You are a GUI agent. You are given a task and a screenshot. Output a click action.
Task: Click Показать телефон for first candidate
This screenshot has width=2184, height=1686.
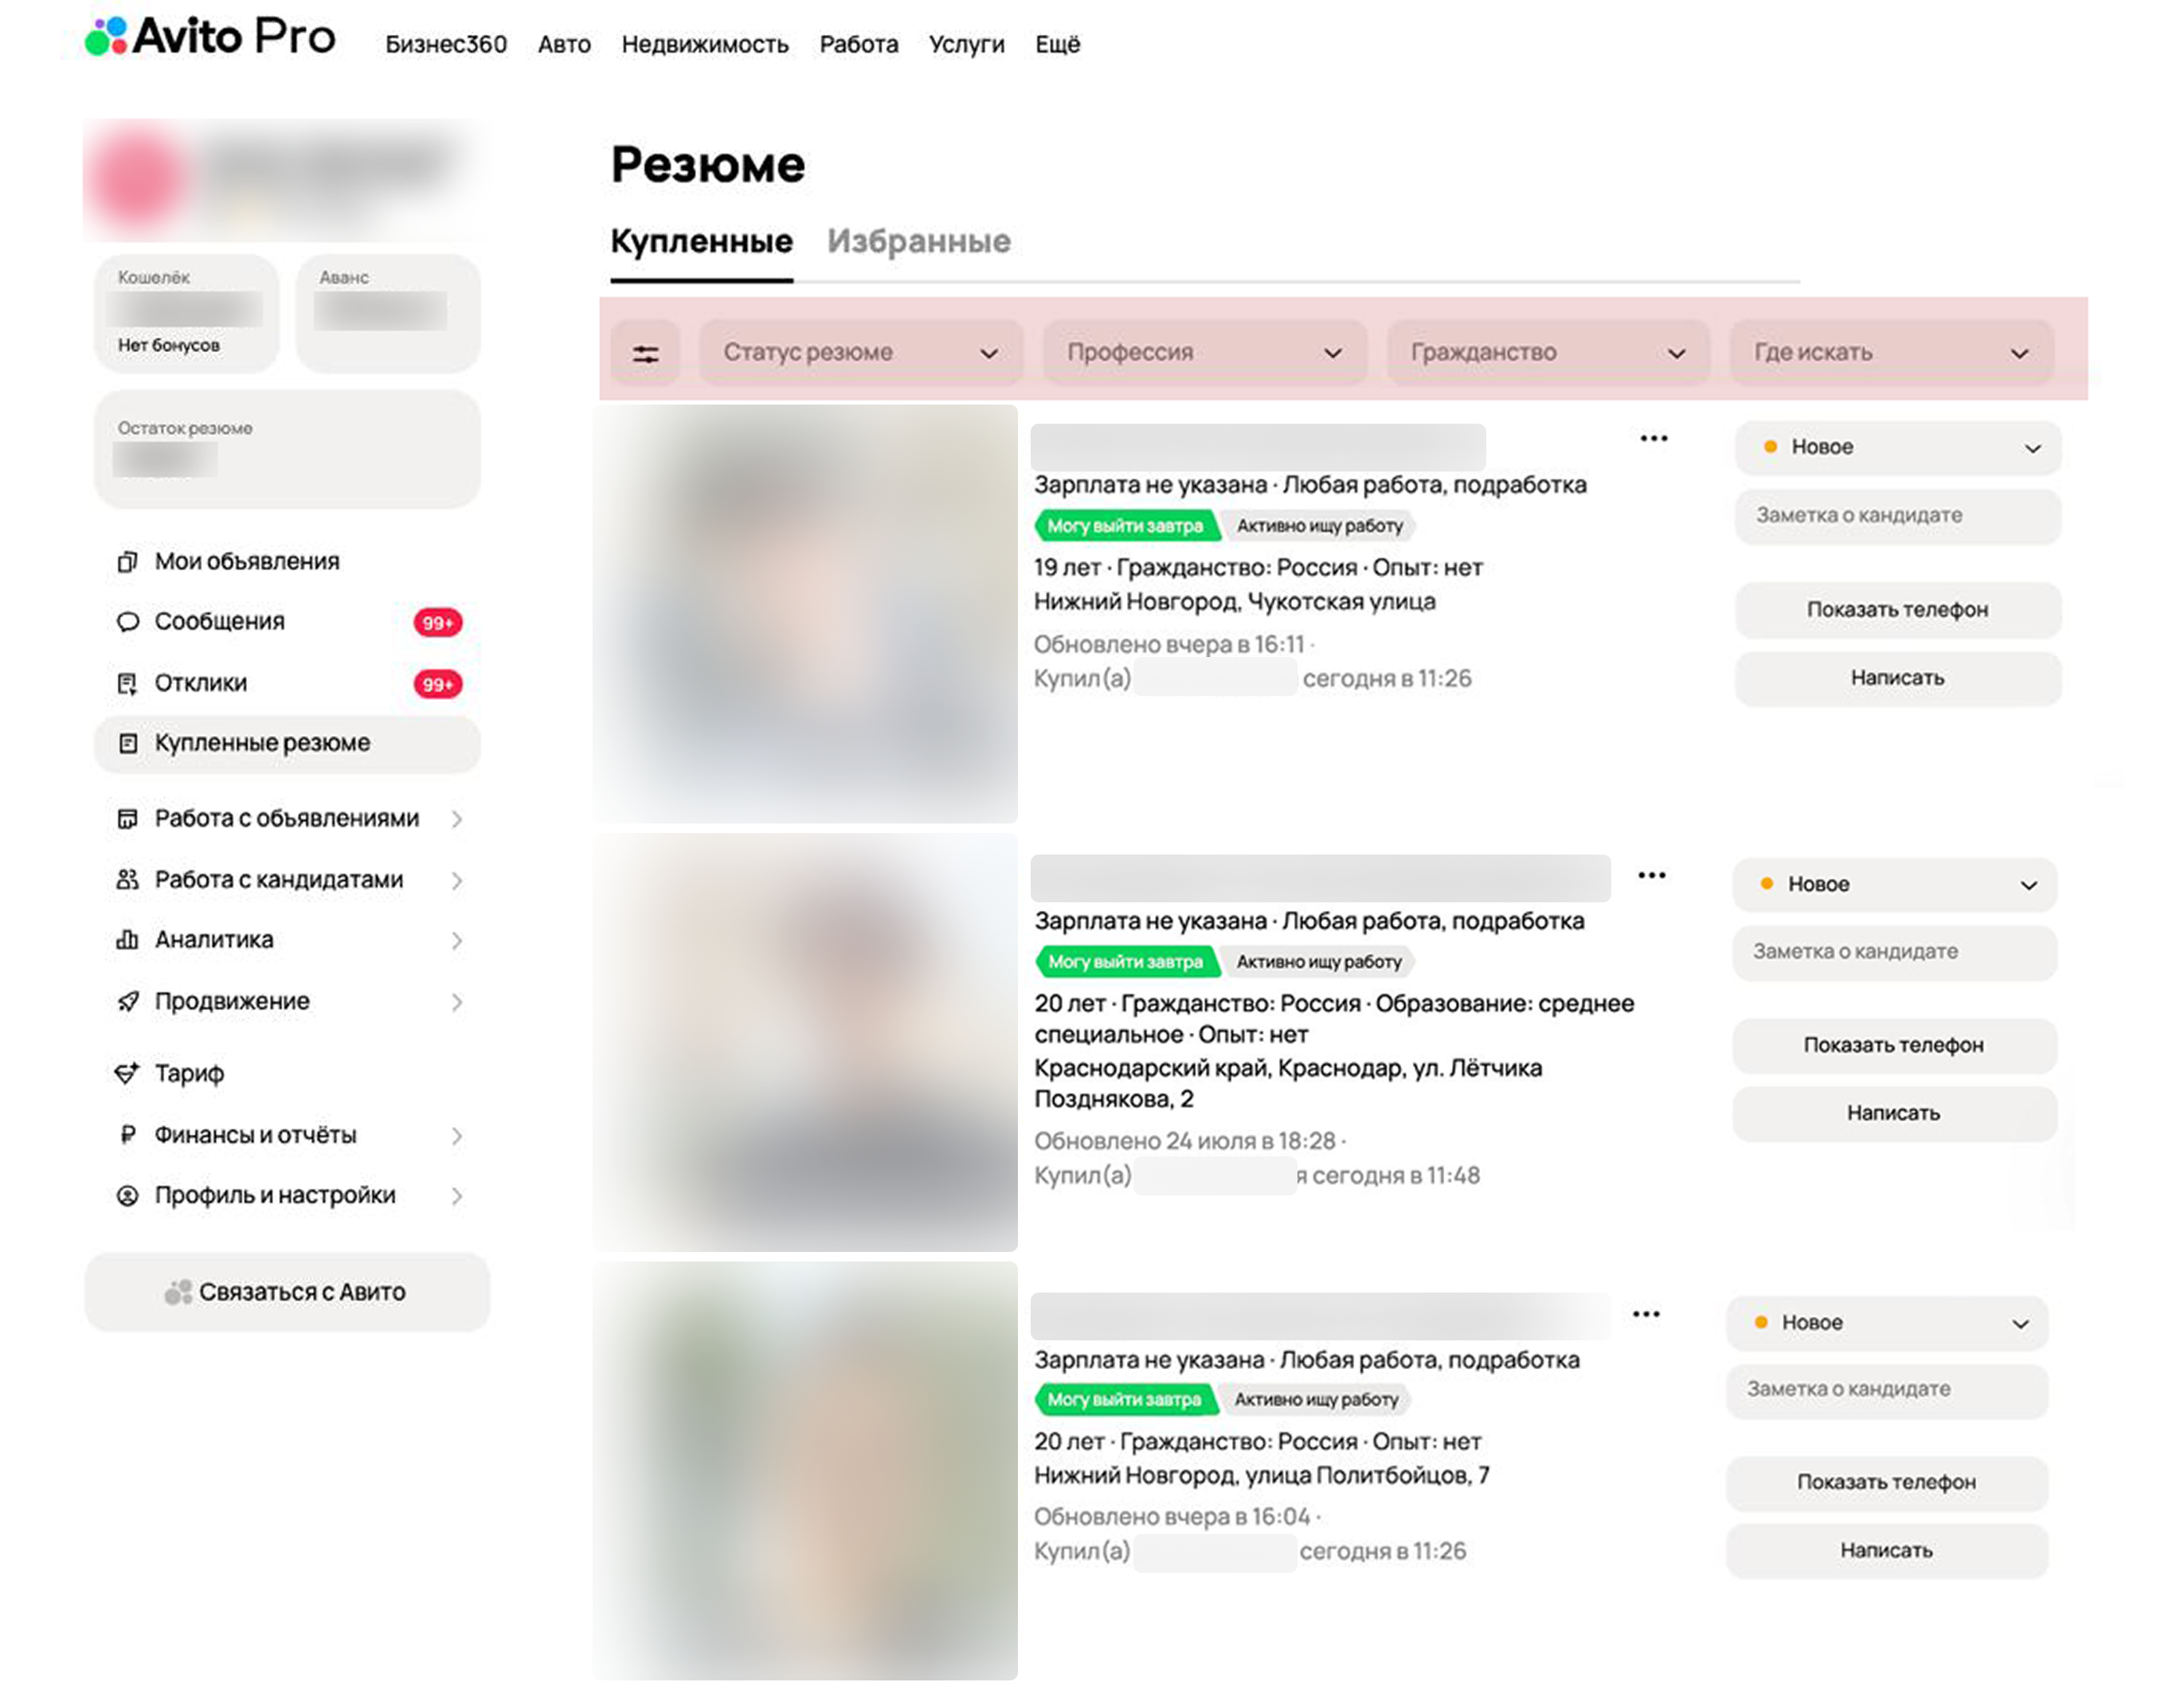pyautogui.click(x=1897, y=610)
